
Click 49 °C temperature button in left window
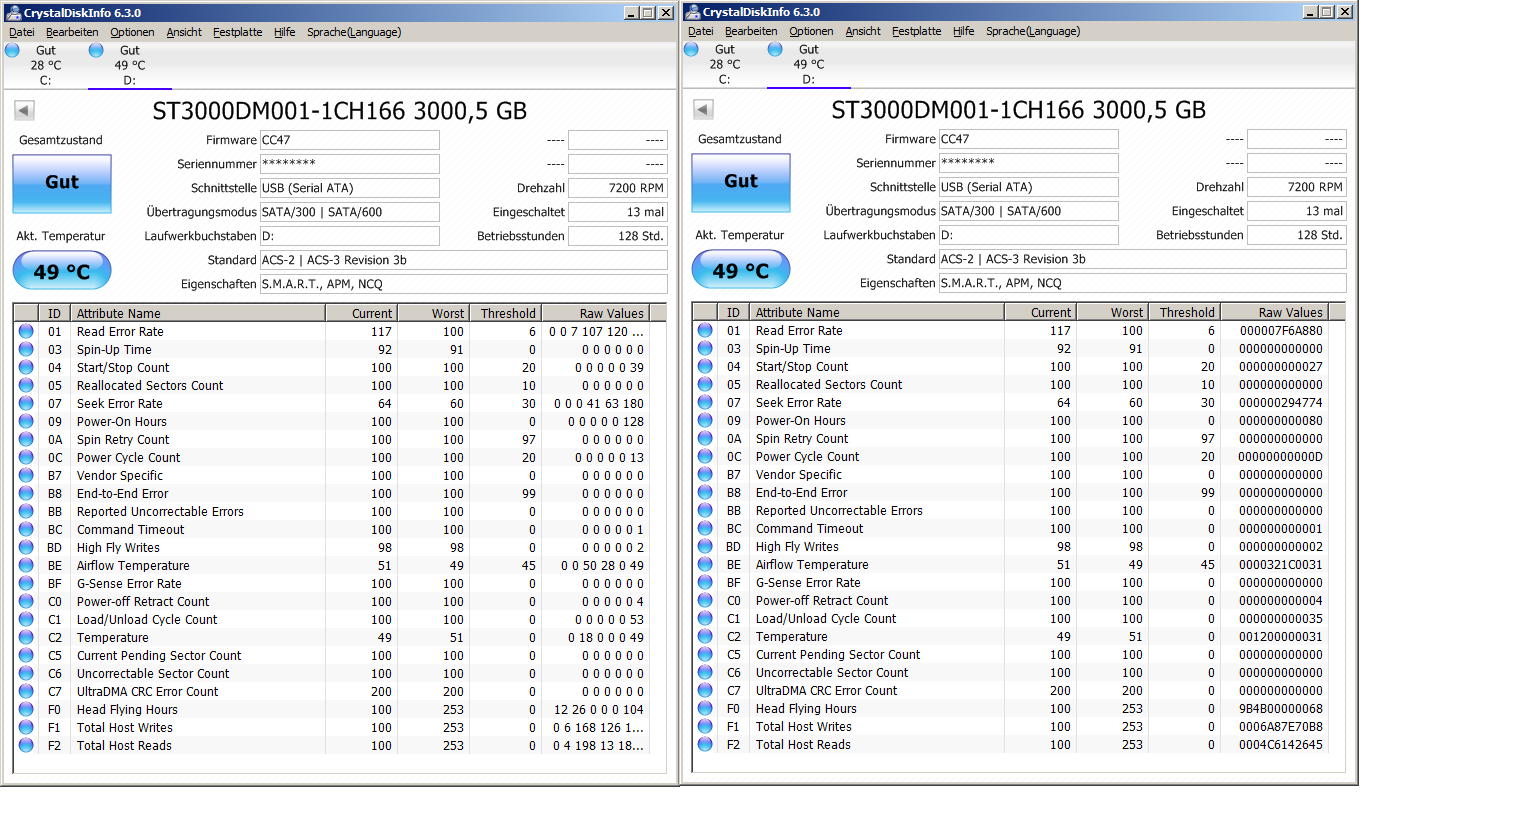click(62, 271)
